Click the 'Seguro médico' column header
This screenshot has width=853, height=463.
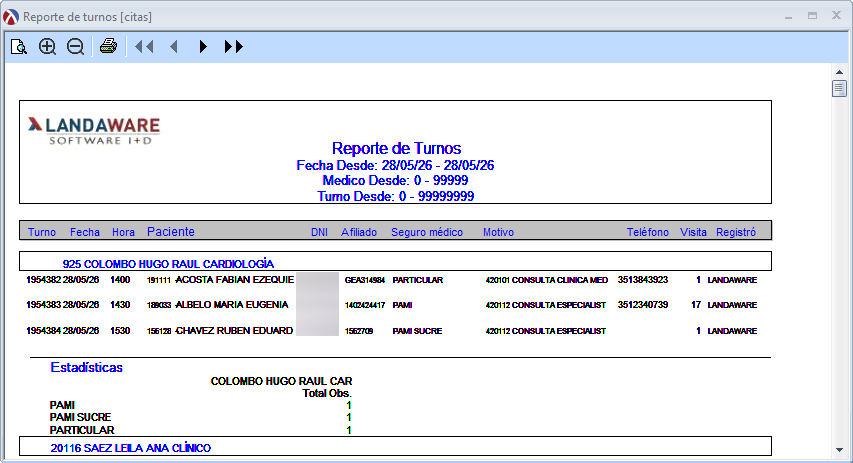pos(427,232)
